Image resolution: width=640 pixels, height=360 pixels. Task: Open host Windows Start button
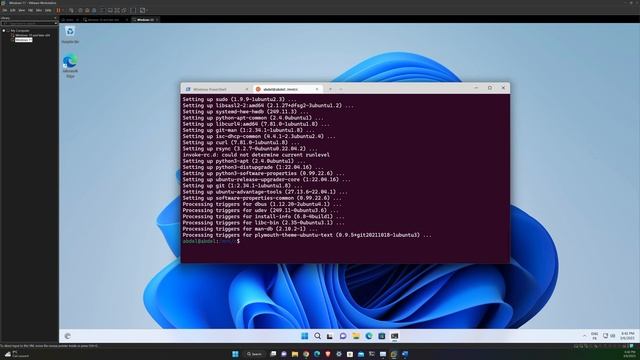point(235,354)
